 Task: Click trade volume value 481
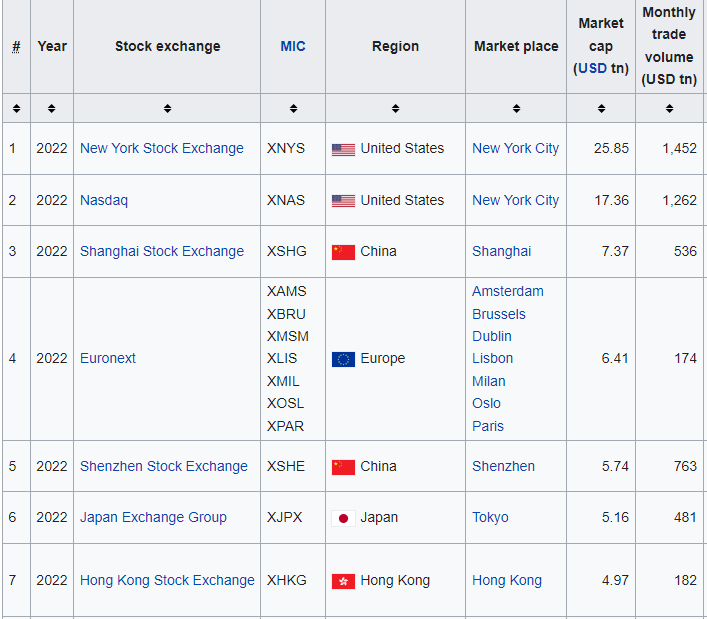pyautogui.click(x=685, y=517)
